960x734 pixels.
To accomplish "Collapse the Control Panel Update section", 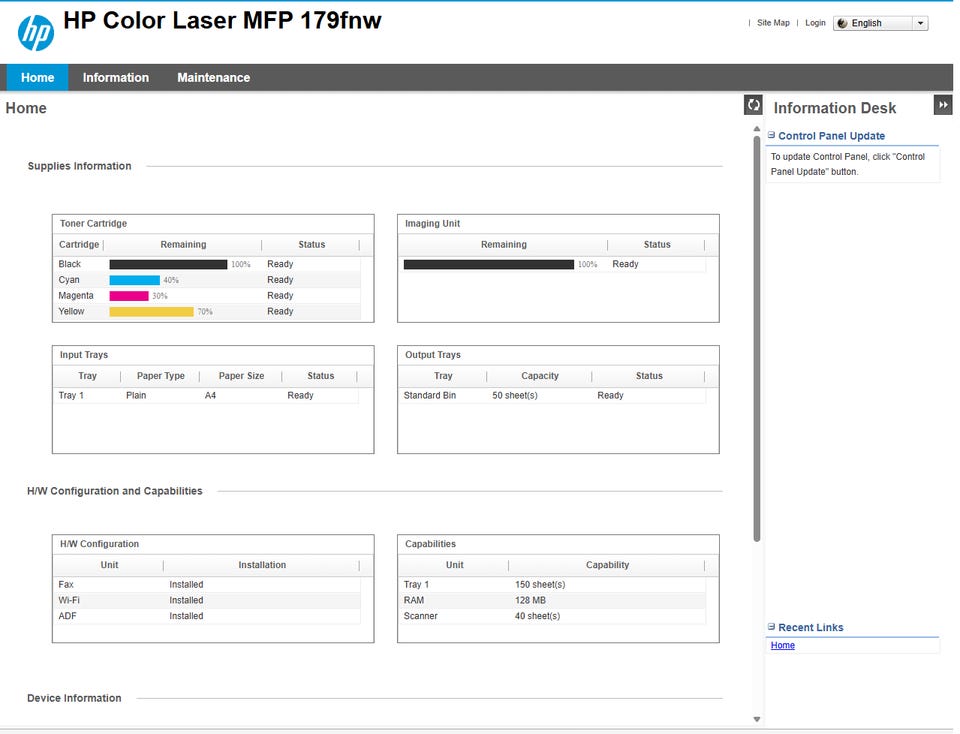I will click(x=771, y=135).
